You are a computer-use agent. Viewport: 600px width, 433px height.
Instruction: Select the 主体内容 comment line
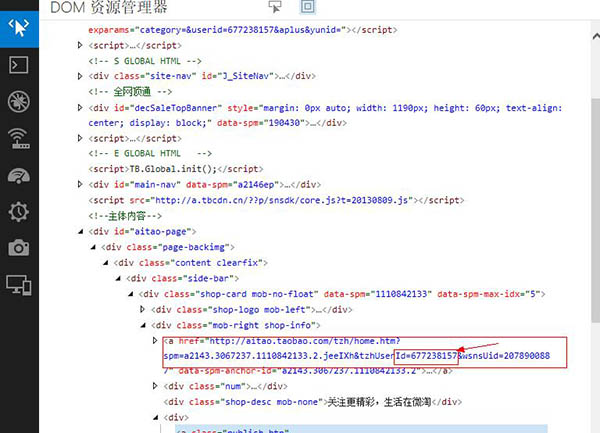125,216
